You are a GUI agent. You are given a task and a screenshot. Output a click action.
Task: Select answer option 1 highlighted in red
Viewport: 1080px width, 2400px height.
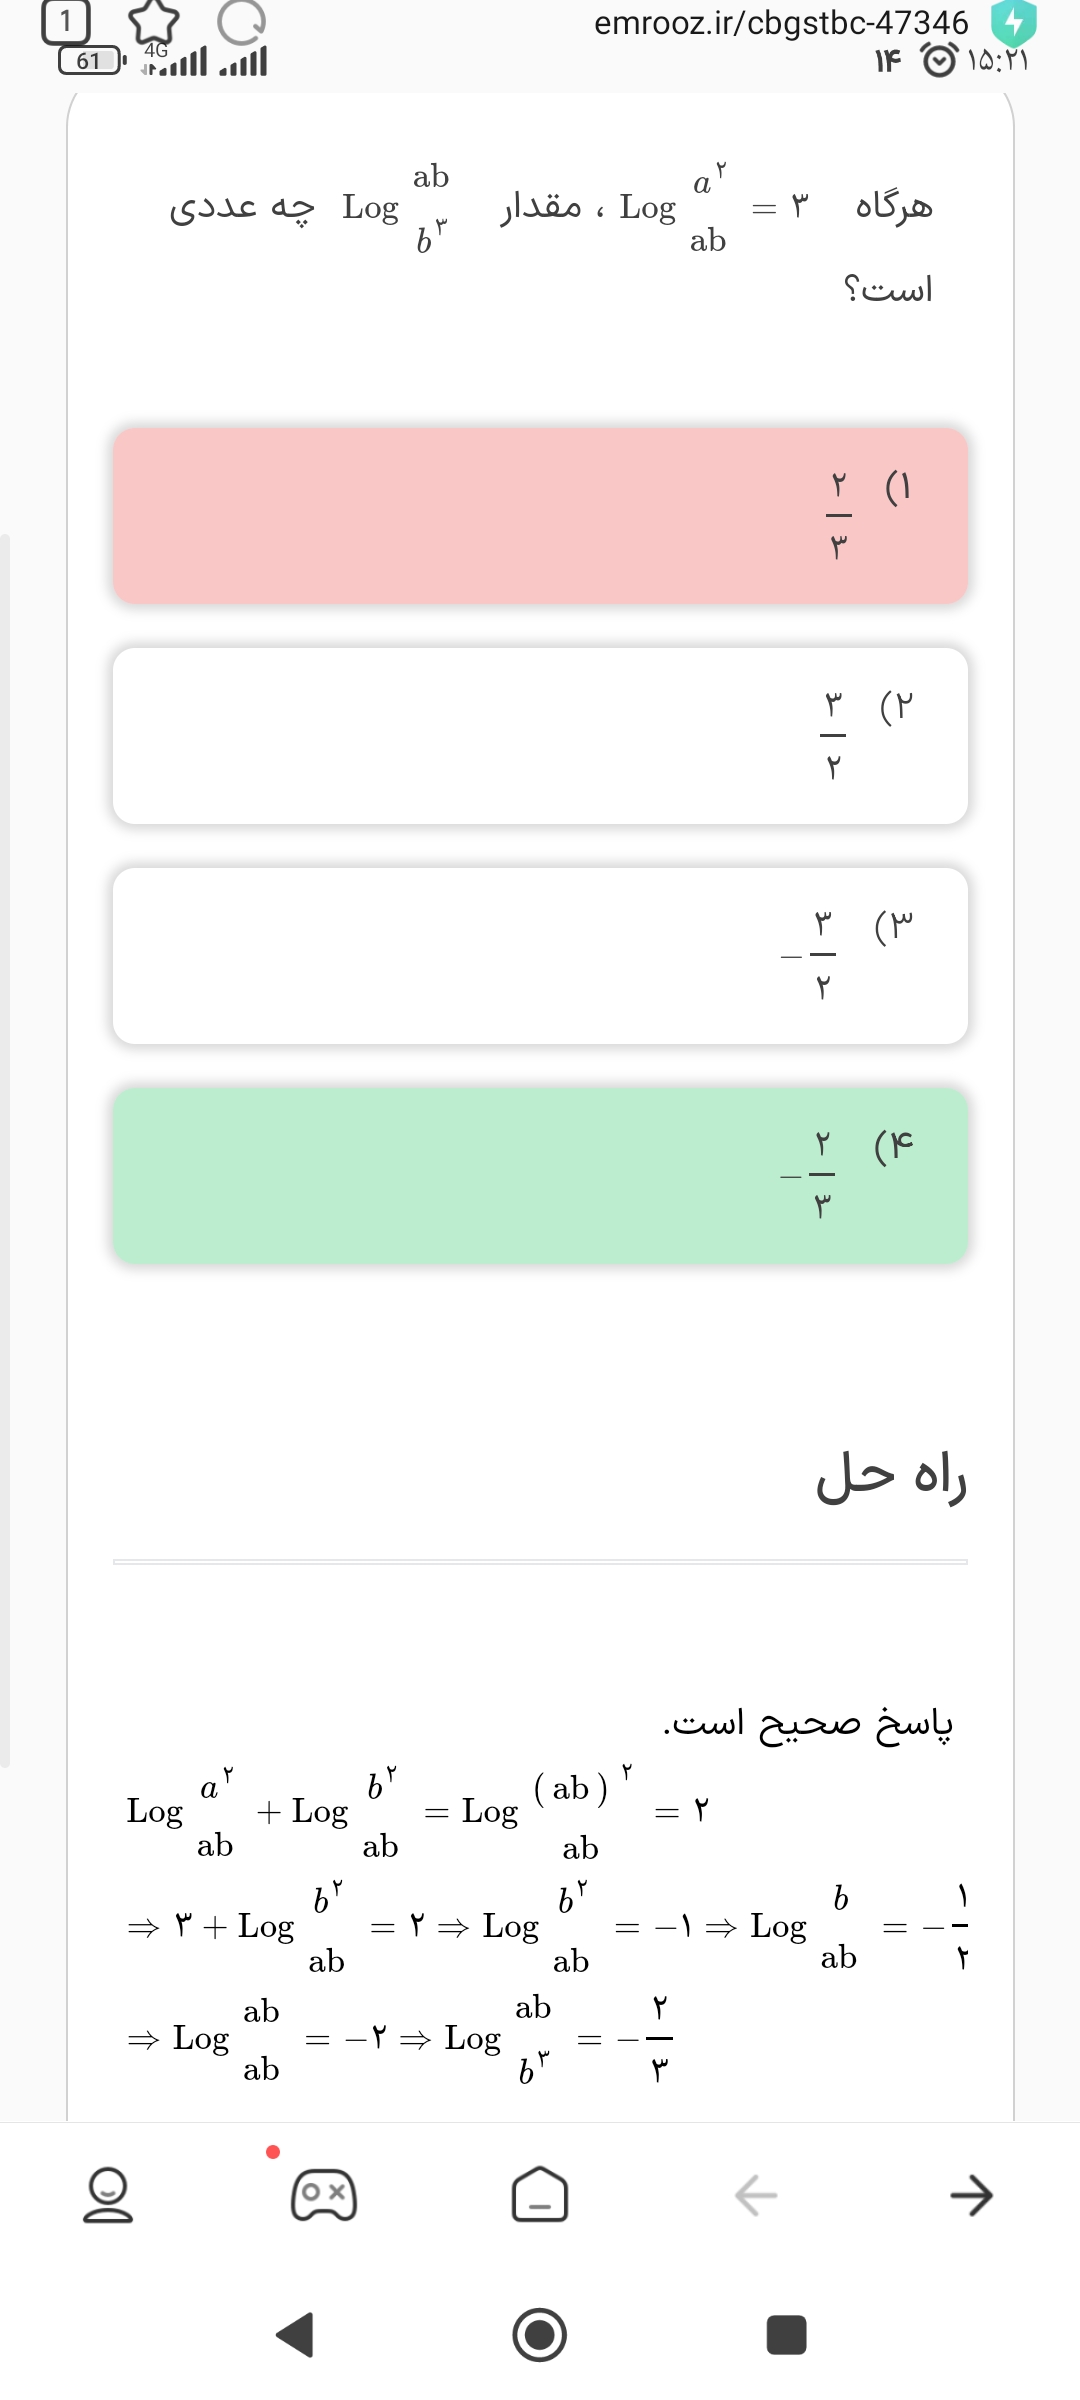540,516
